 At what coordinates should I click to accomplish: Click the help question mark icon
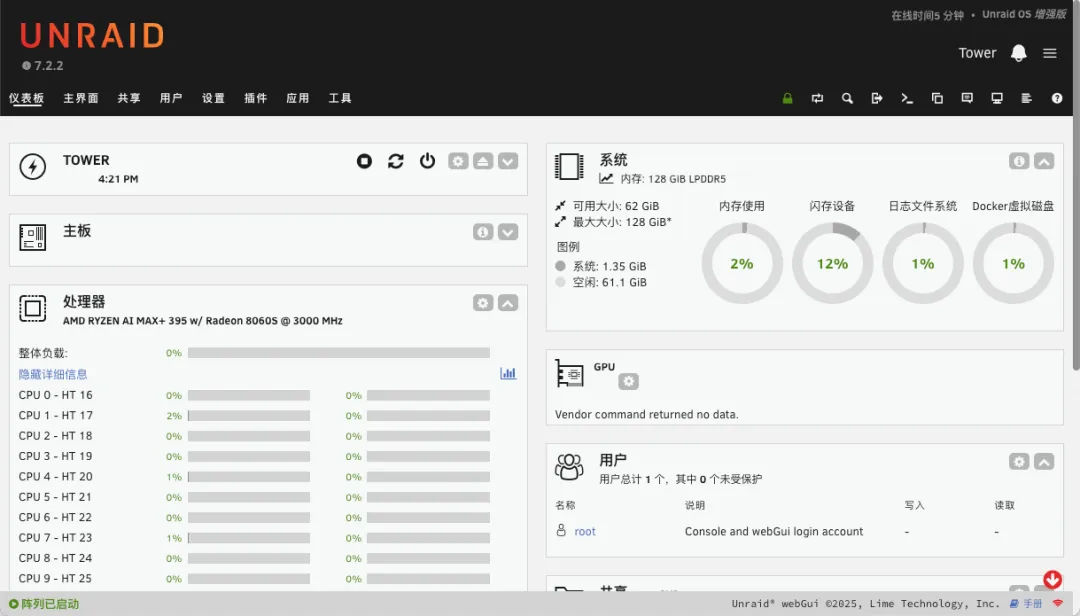(1057, 98)
